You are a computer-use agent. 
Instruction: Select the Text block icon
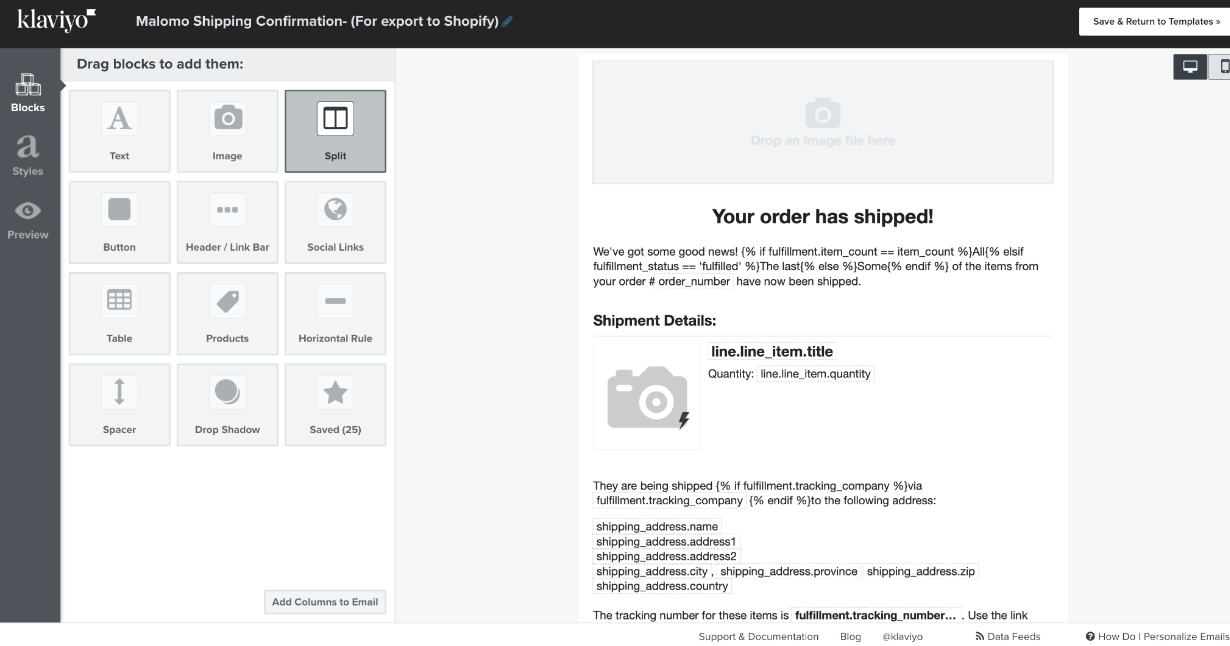click(x=119, y=120)
